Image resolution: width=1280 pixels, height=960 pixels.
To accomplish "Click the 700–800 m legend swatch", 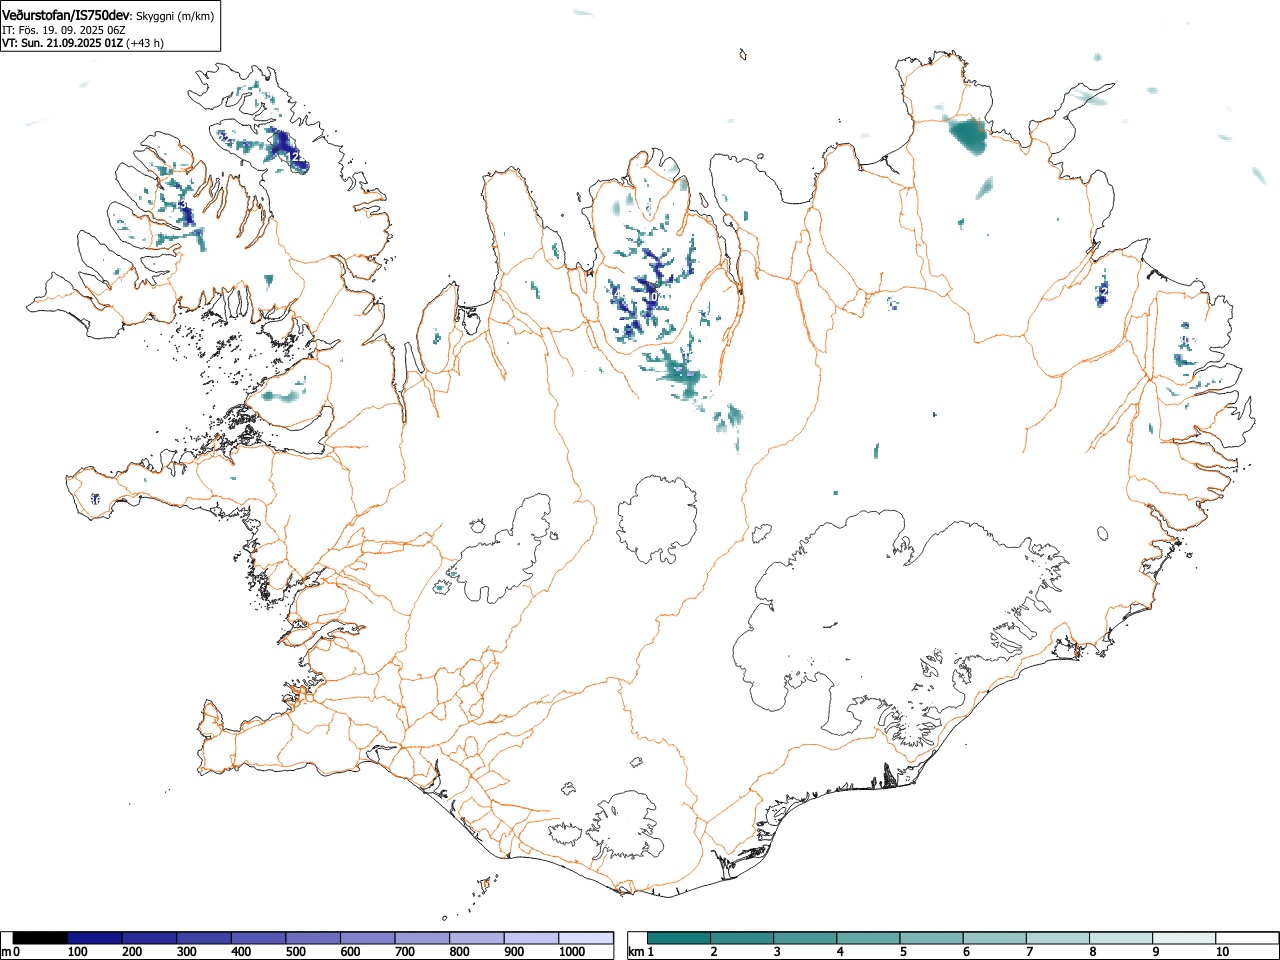I will point(422,938).
